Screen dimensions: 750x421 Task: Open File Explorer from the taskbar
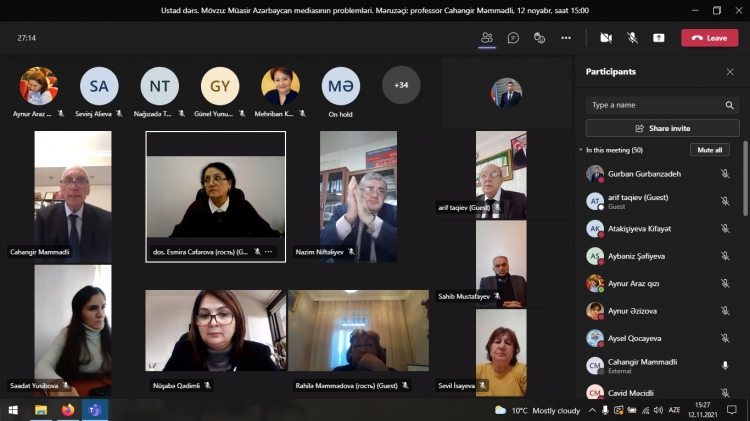(x=41, y=410)
